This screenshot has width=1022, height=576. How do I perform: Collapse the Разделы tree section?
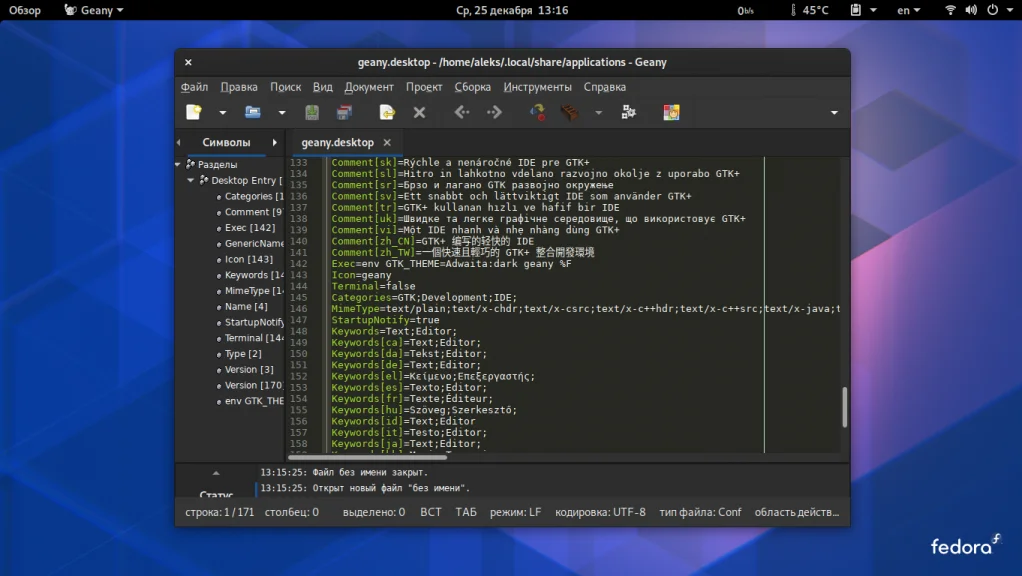(x=179, y=165)
